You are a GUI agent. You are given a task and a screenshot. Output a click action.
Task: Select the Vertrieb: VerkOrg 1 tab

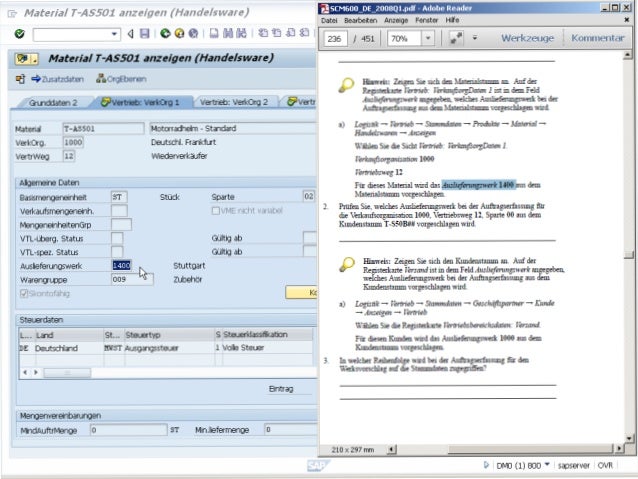coord(140,102)
